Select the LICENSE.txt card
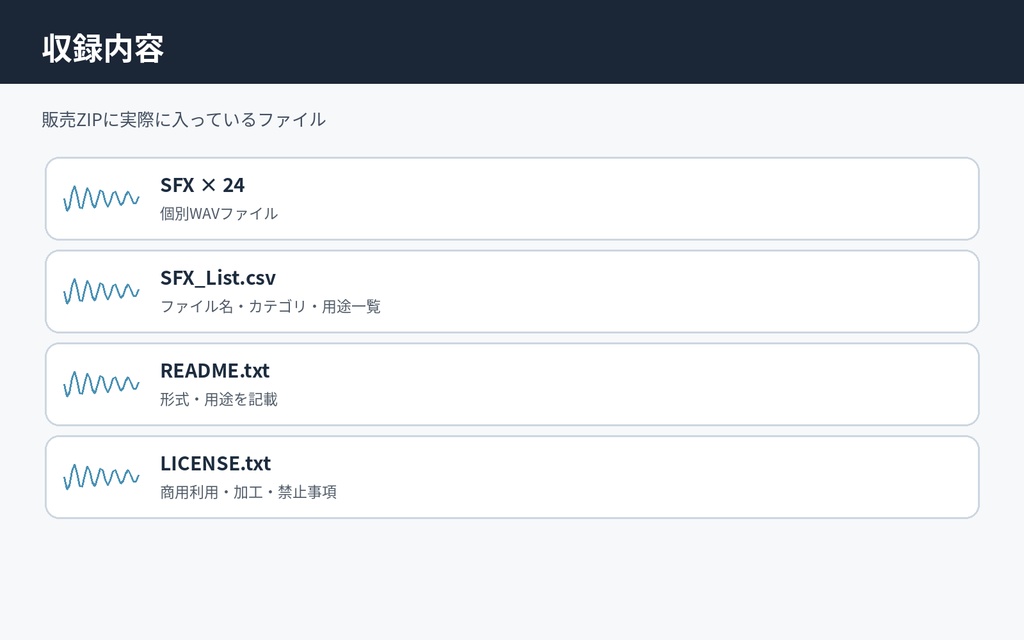Viewport: 1024px width, 640px height. tap(512, 477)
